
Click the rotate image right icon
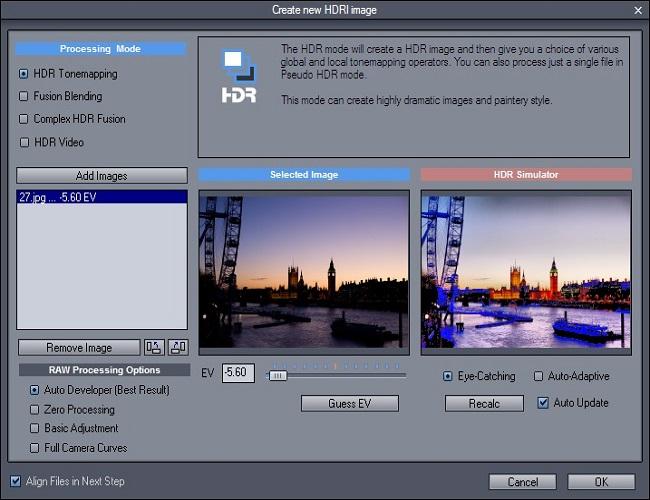(x=177, y=348)
